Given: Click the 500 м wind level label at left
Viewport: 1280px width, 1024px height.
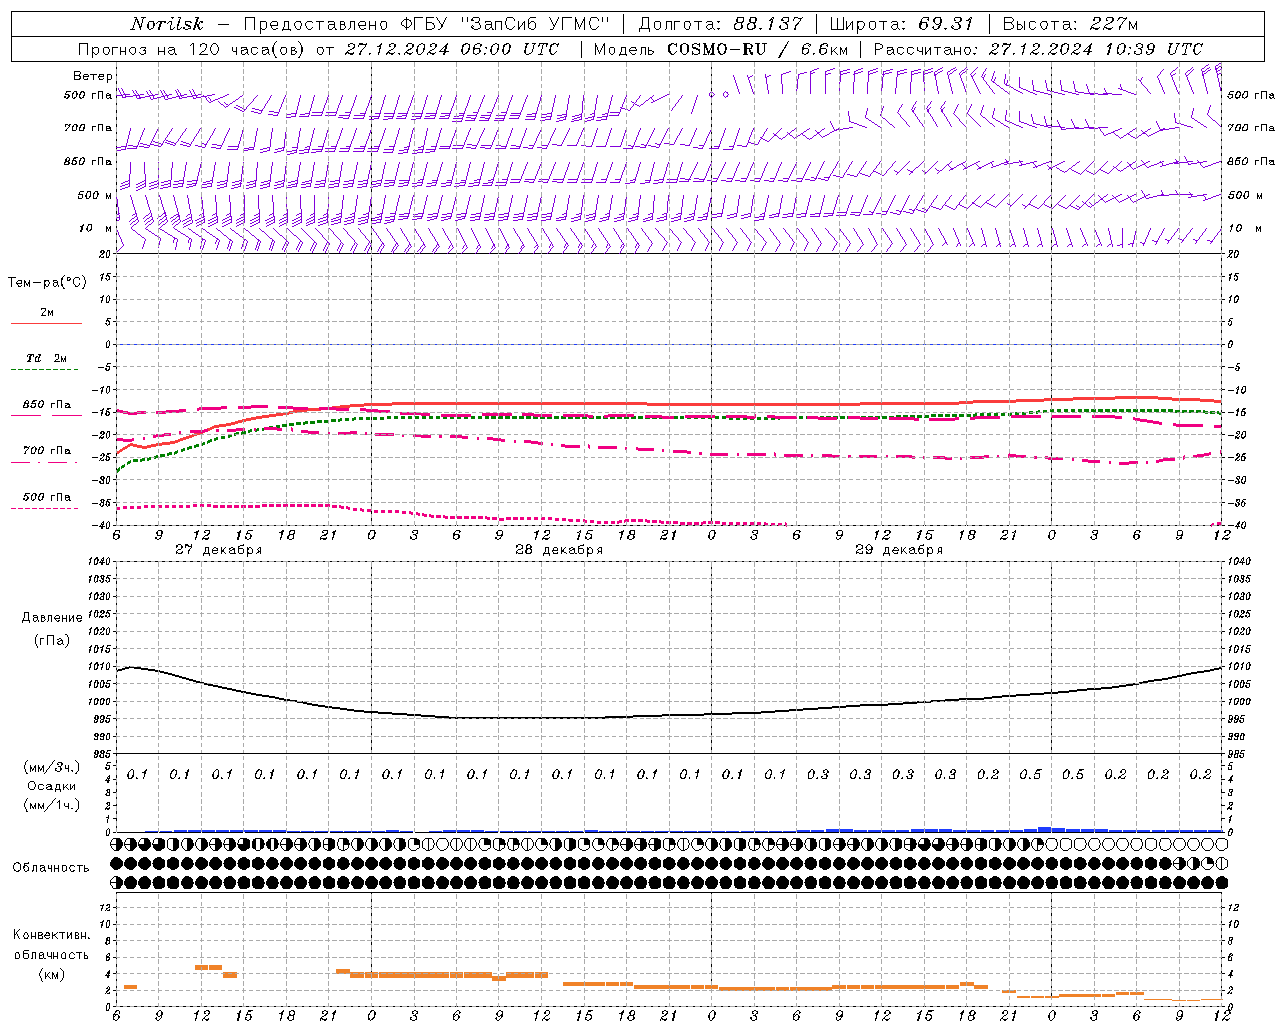Looking at the screenshot, I should 95,195.
